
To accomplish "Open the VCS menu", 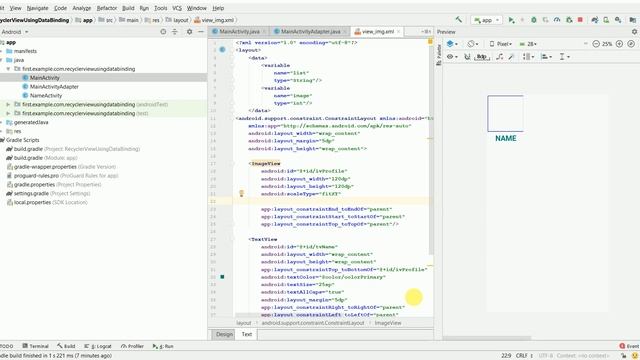I will point(177,8).
